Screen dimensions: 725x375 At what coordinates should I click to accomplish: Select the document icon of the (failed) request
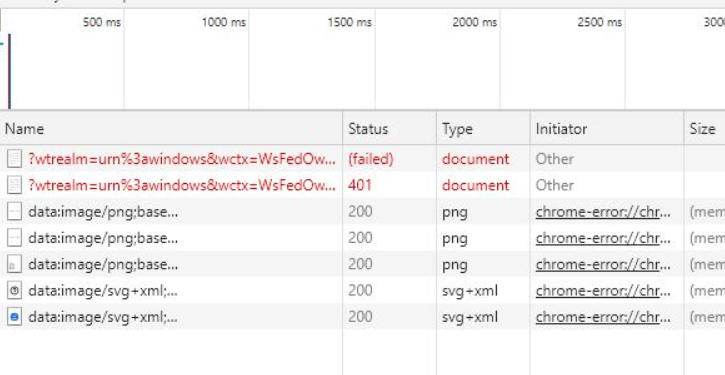(14, 159)
